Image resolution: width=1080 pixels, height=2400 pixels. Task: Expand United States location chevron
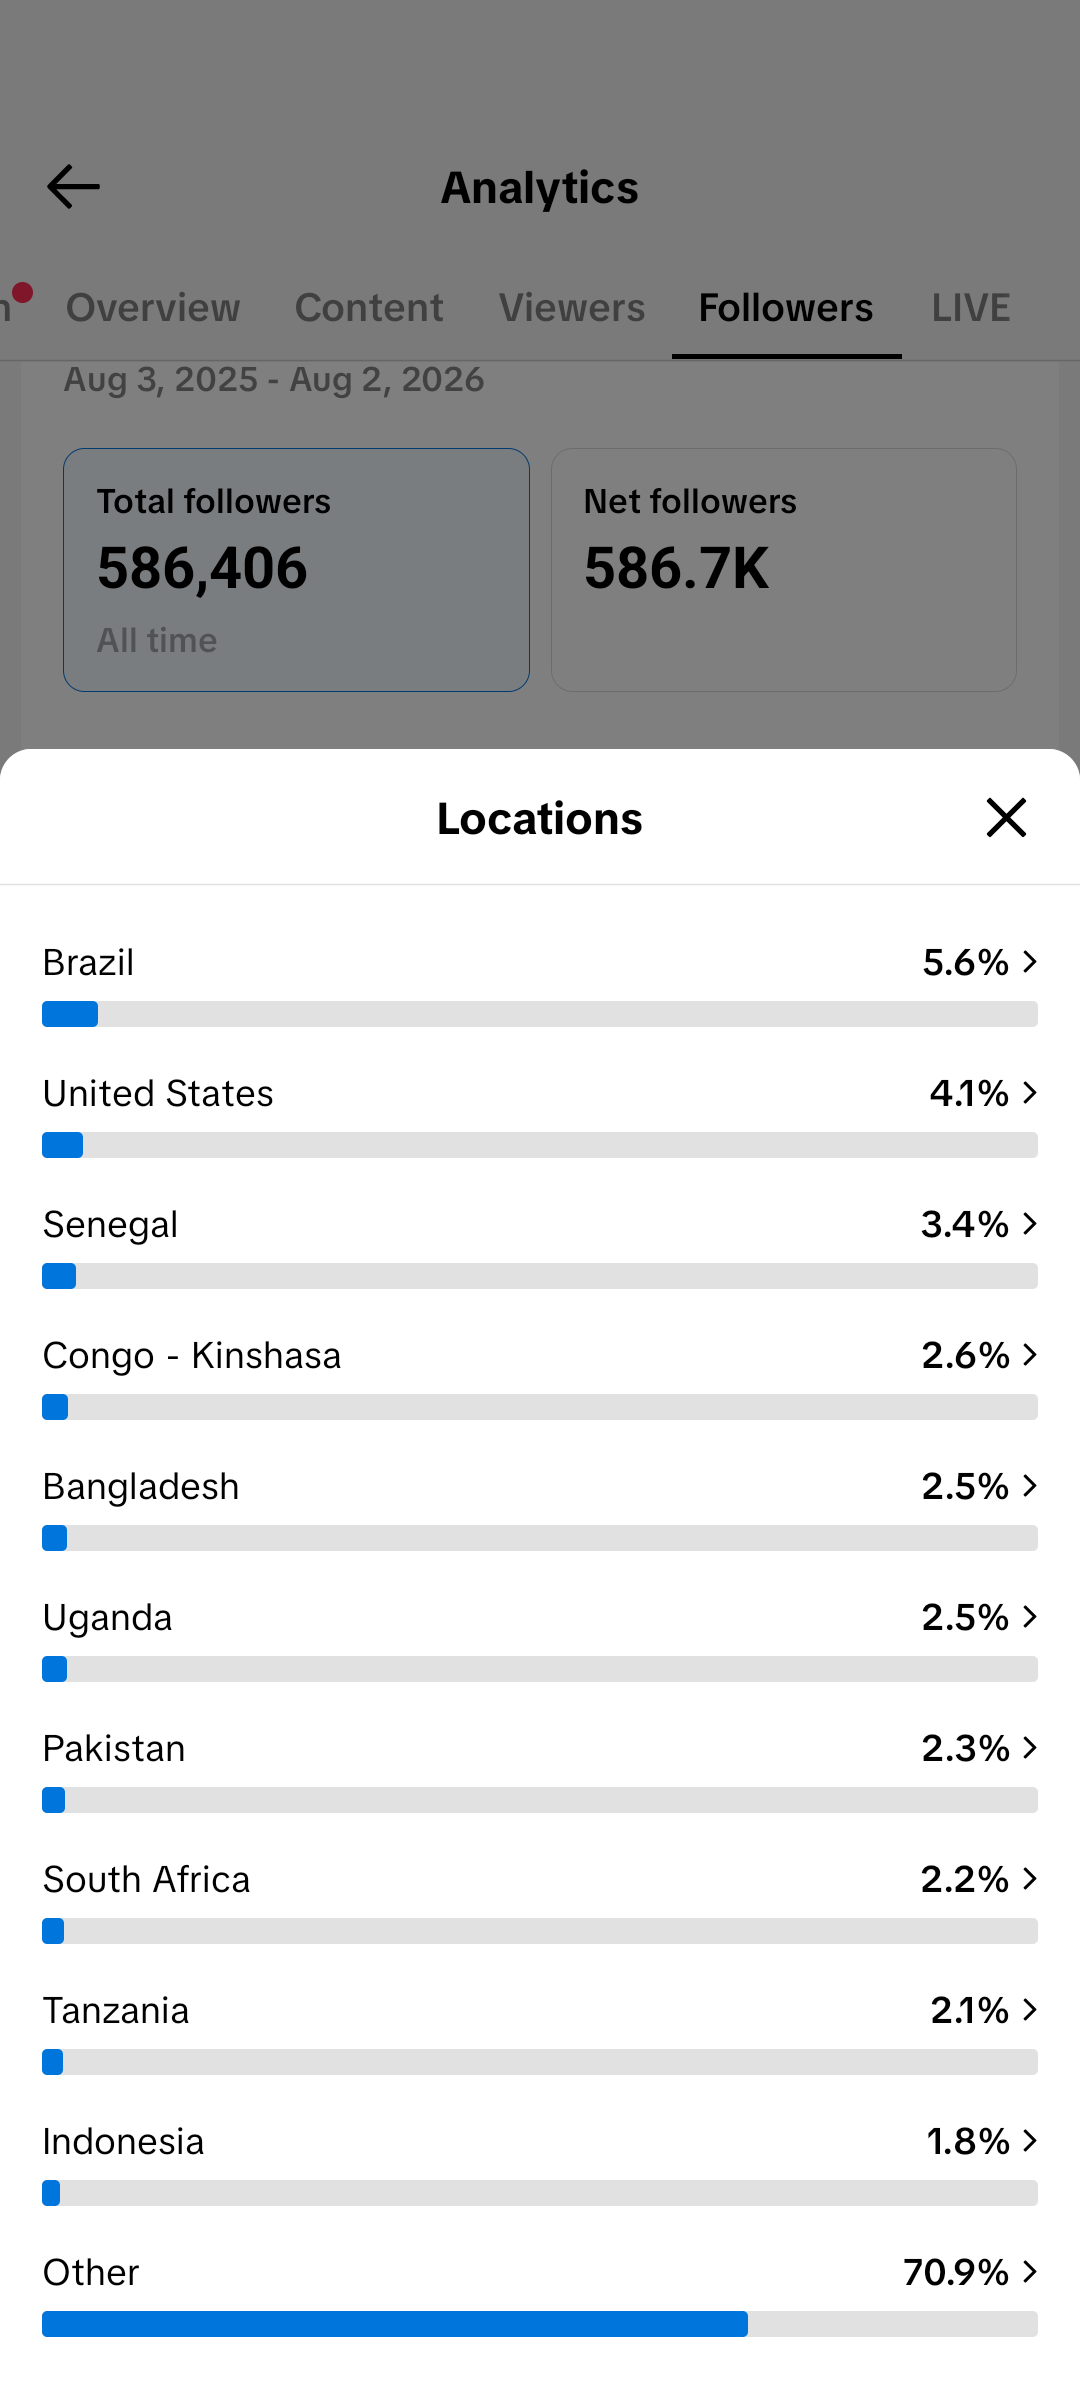pyautogui.click(x=1030, y=1093)
